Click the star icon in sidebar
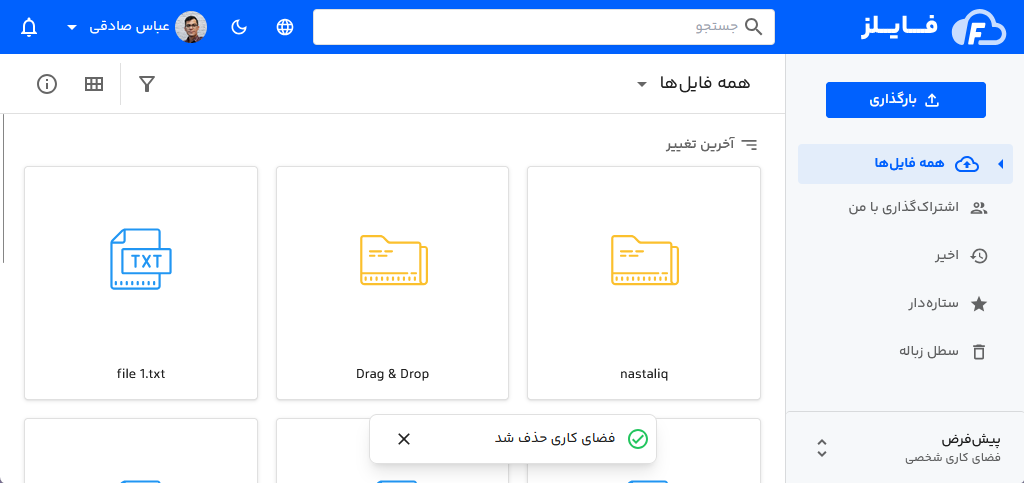This screenshot has width=1024, height=483. tap(979, 304)
